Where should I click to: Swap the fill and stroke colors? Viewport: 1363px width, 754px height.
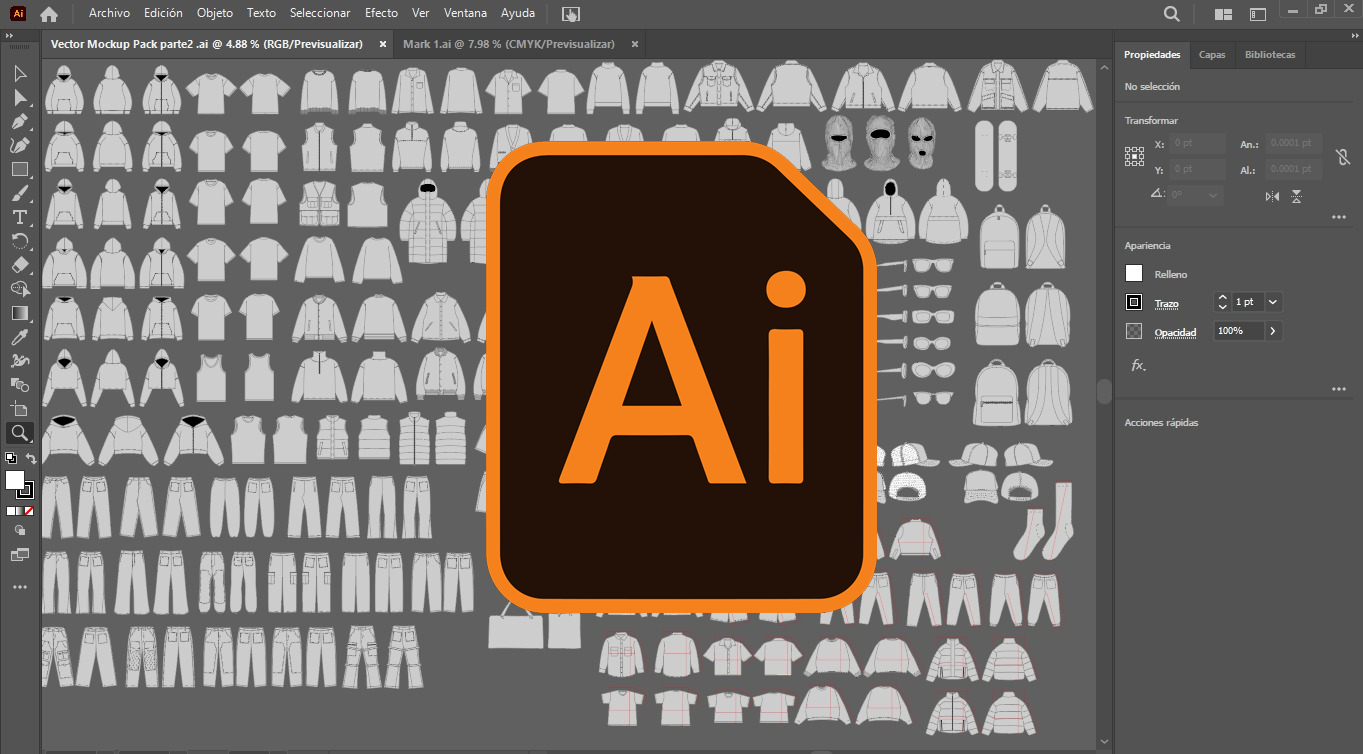[x=32, y=459]
